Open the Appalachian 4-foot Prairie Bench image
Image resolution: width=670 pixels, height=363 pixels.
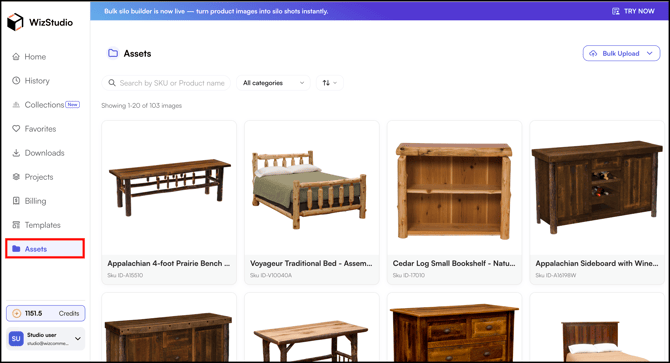tap(169, 188)
